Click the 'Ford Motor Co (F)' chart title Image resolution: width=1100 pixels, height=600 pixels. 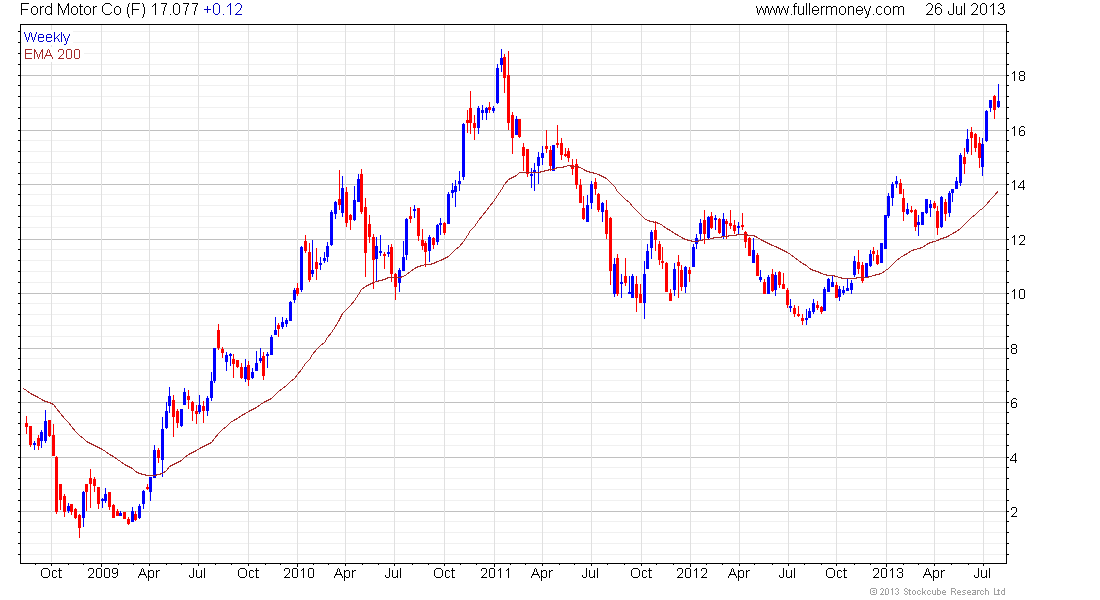tap(83, 9)
